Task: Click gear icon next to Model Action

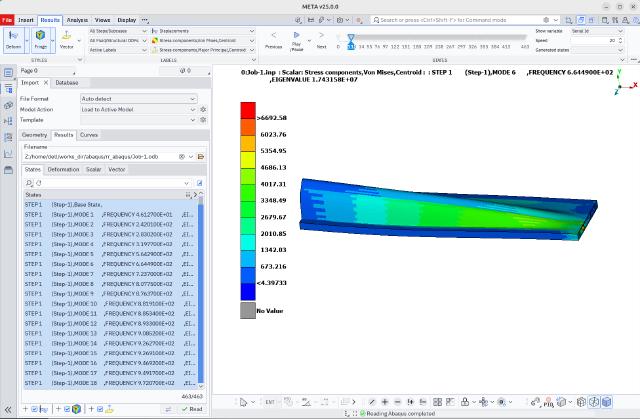Action: pos(203,109)
